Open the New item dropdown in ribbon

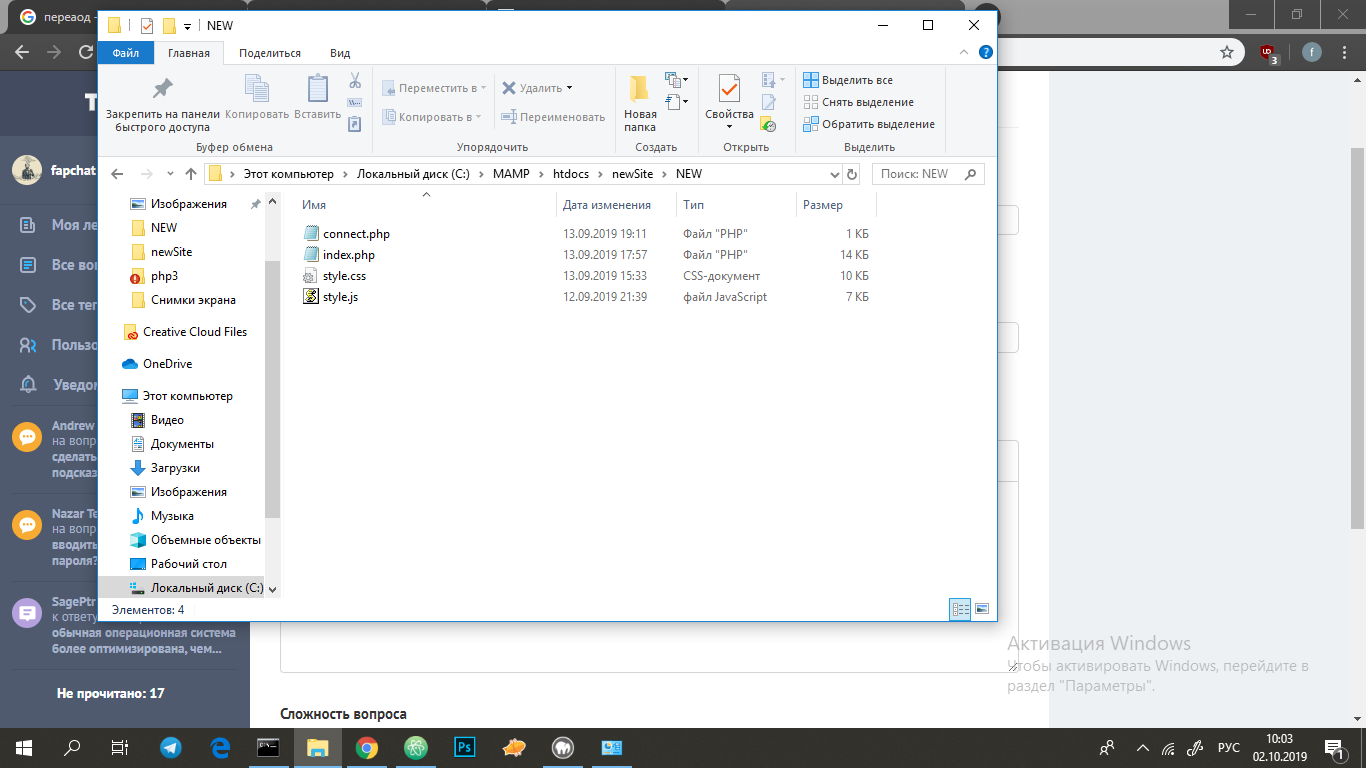tap(677, 80)
